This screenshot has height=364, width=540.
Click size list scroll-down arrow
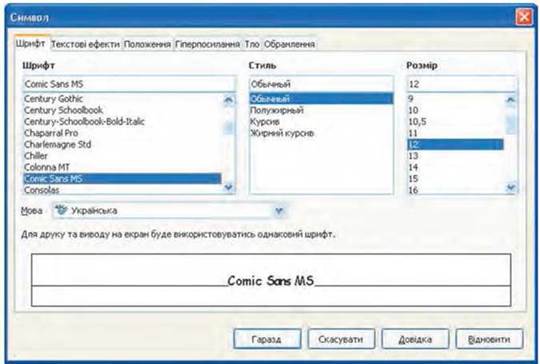(x=511, y=188)
